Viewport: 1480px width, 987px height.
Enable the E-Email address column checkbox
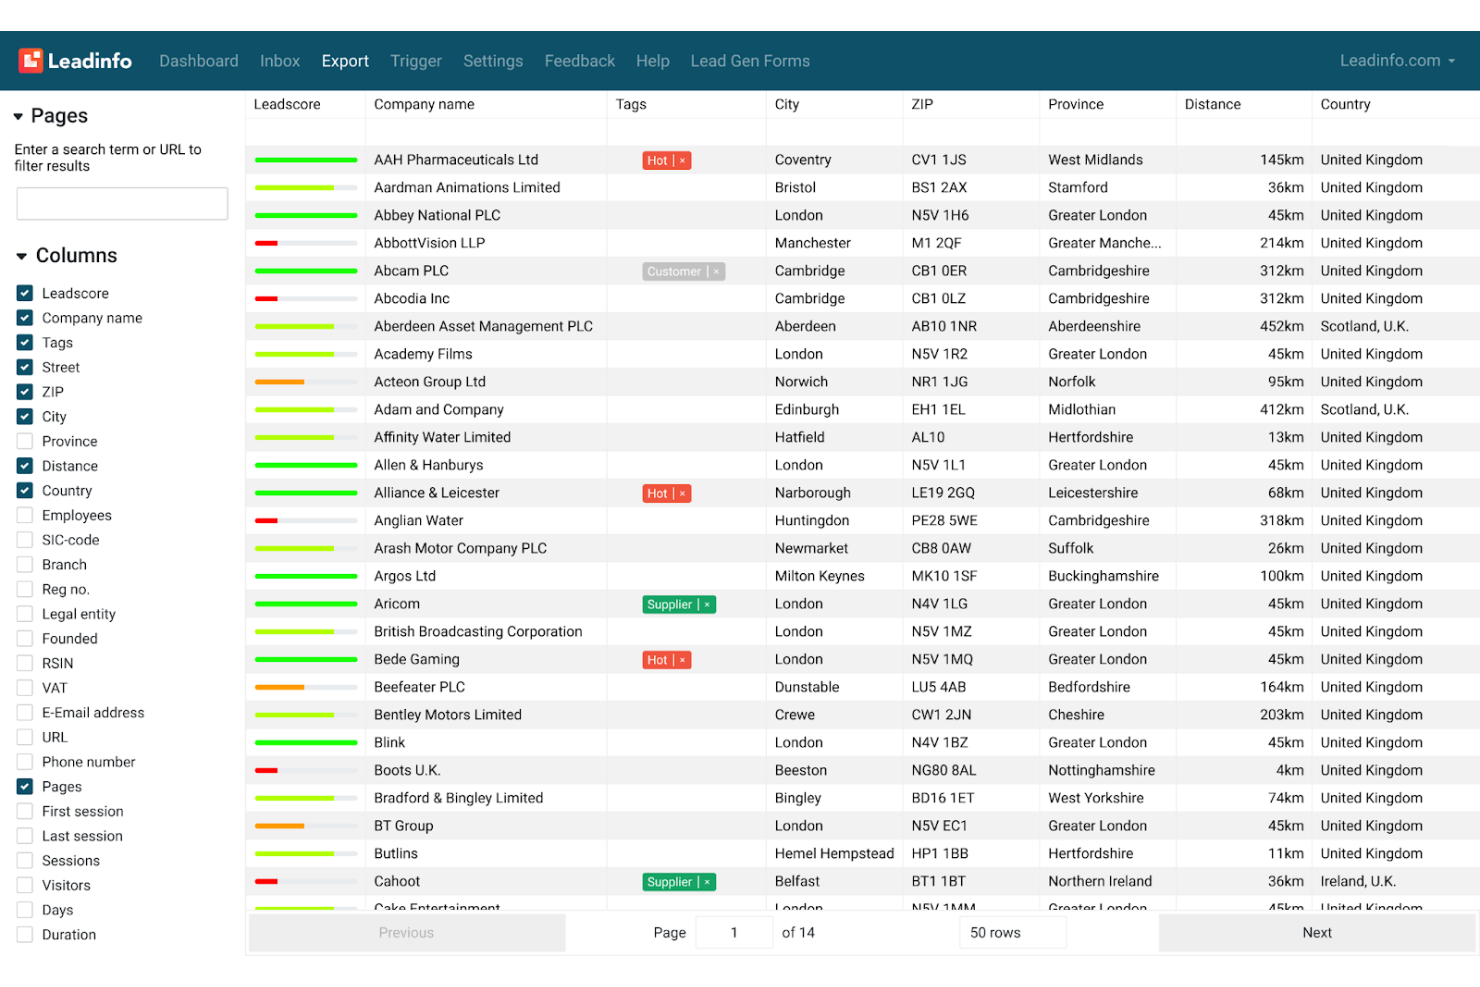(x=25, y=712)
